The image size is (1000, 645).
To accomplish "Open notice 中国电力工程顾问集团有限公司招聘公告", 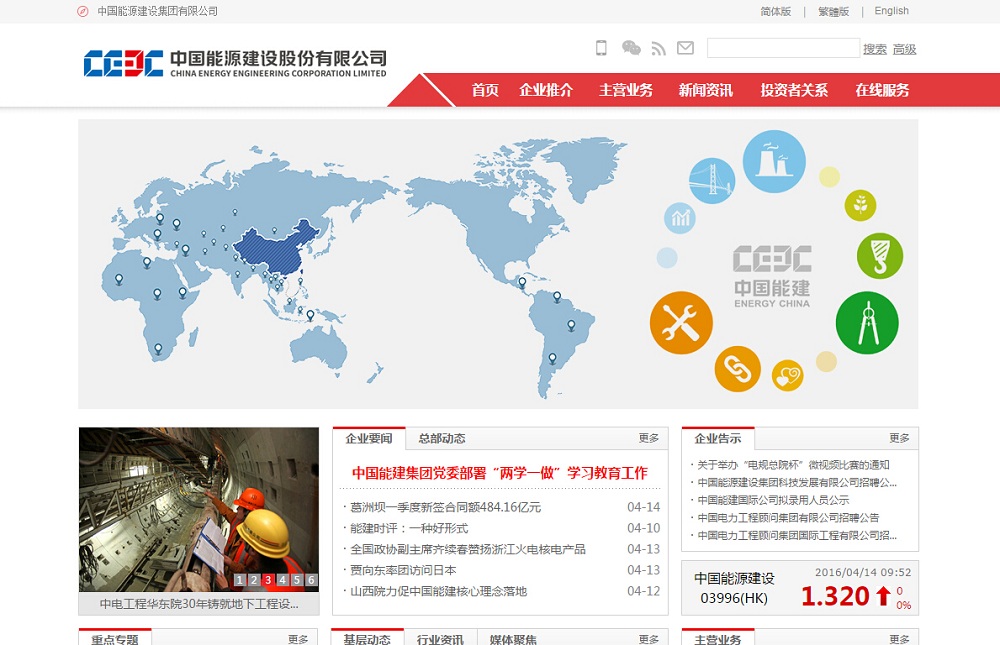I will click(788, 517).
